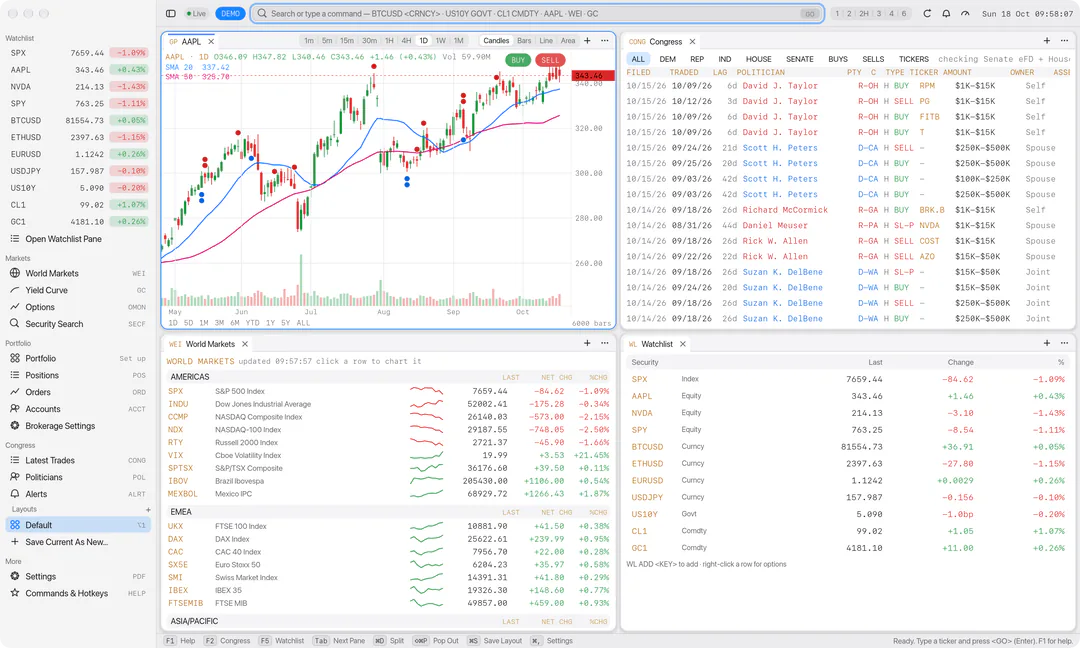Filter Congress trades by DEM

[667, 59]
